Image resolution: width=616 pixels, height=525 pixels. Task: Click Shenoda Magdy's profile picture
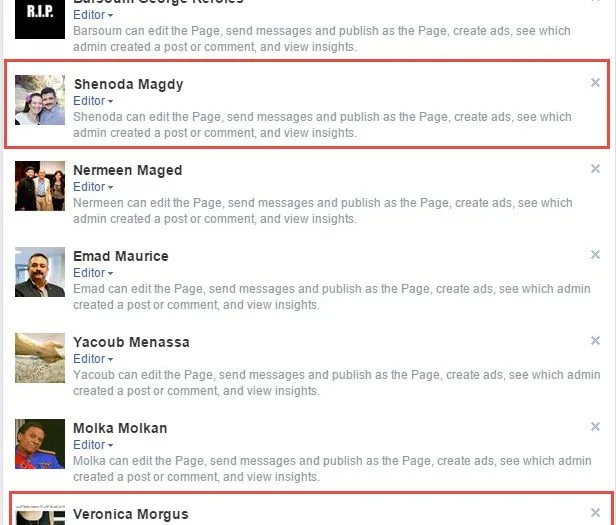pyautogui.click(x=40, y=101)
